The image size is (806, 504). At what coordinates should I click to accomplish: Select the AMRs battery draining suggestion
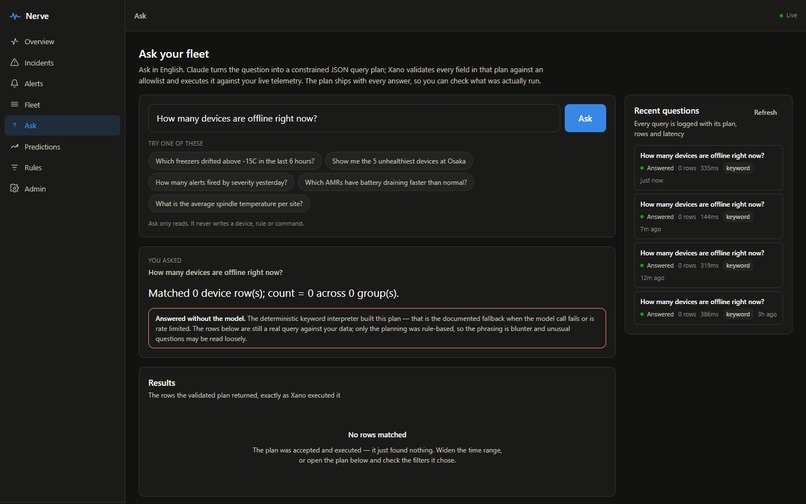(x=386, y=182)
